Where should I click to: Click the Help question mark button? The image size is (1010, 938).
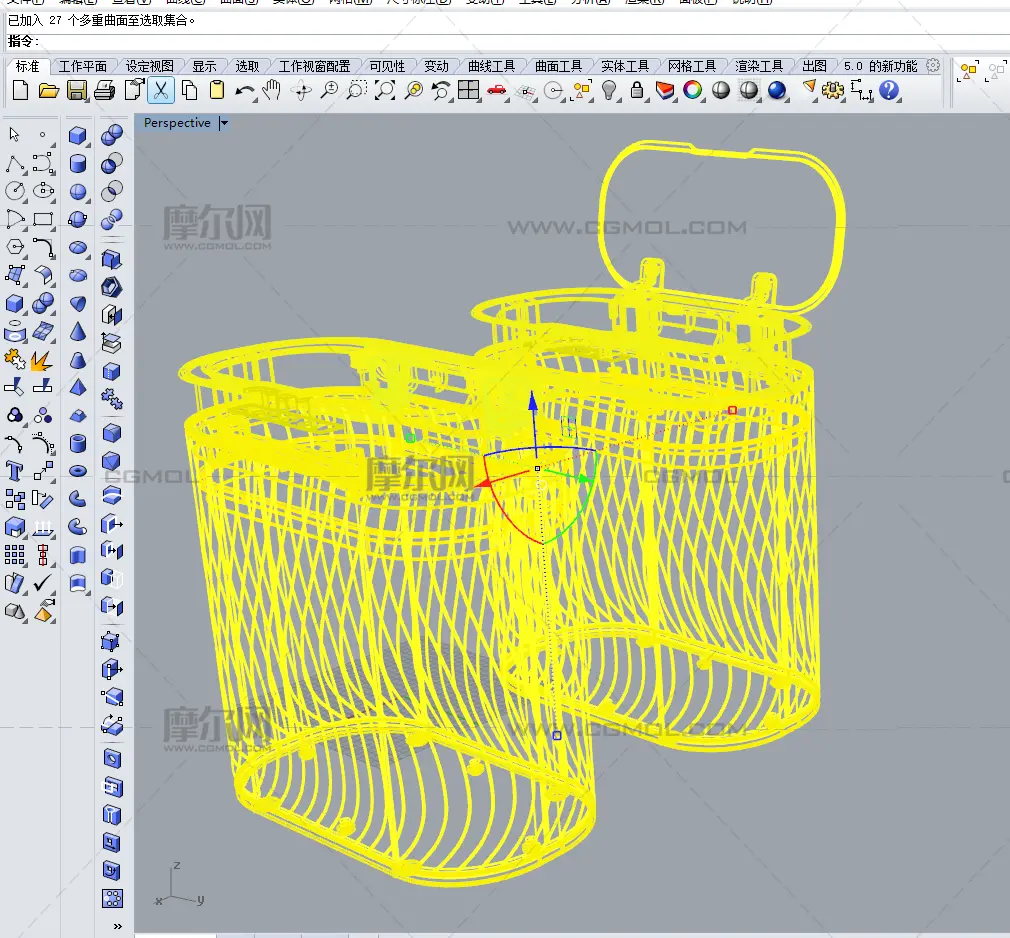[888, 91]
